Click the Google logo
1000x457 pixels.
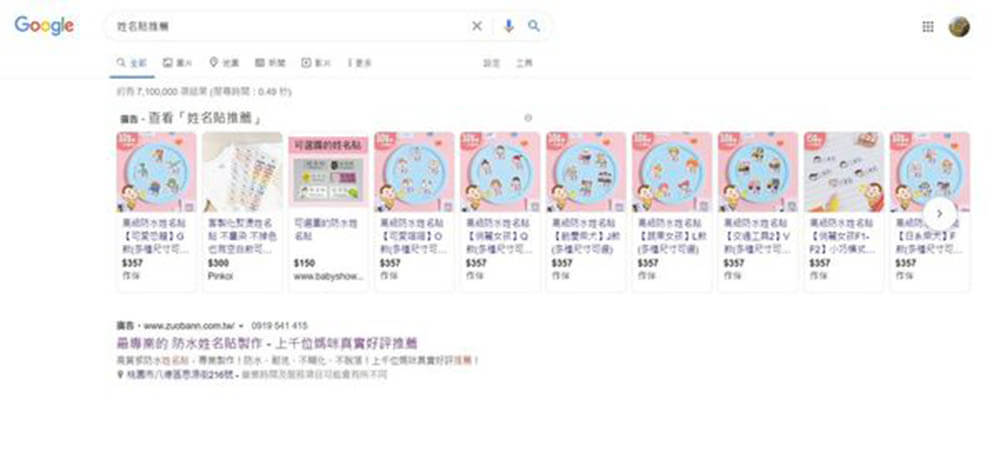pyautogui.click(x=44, y=26)
